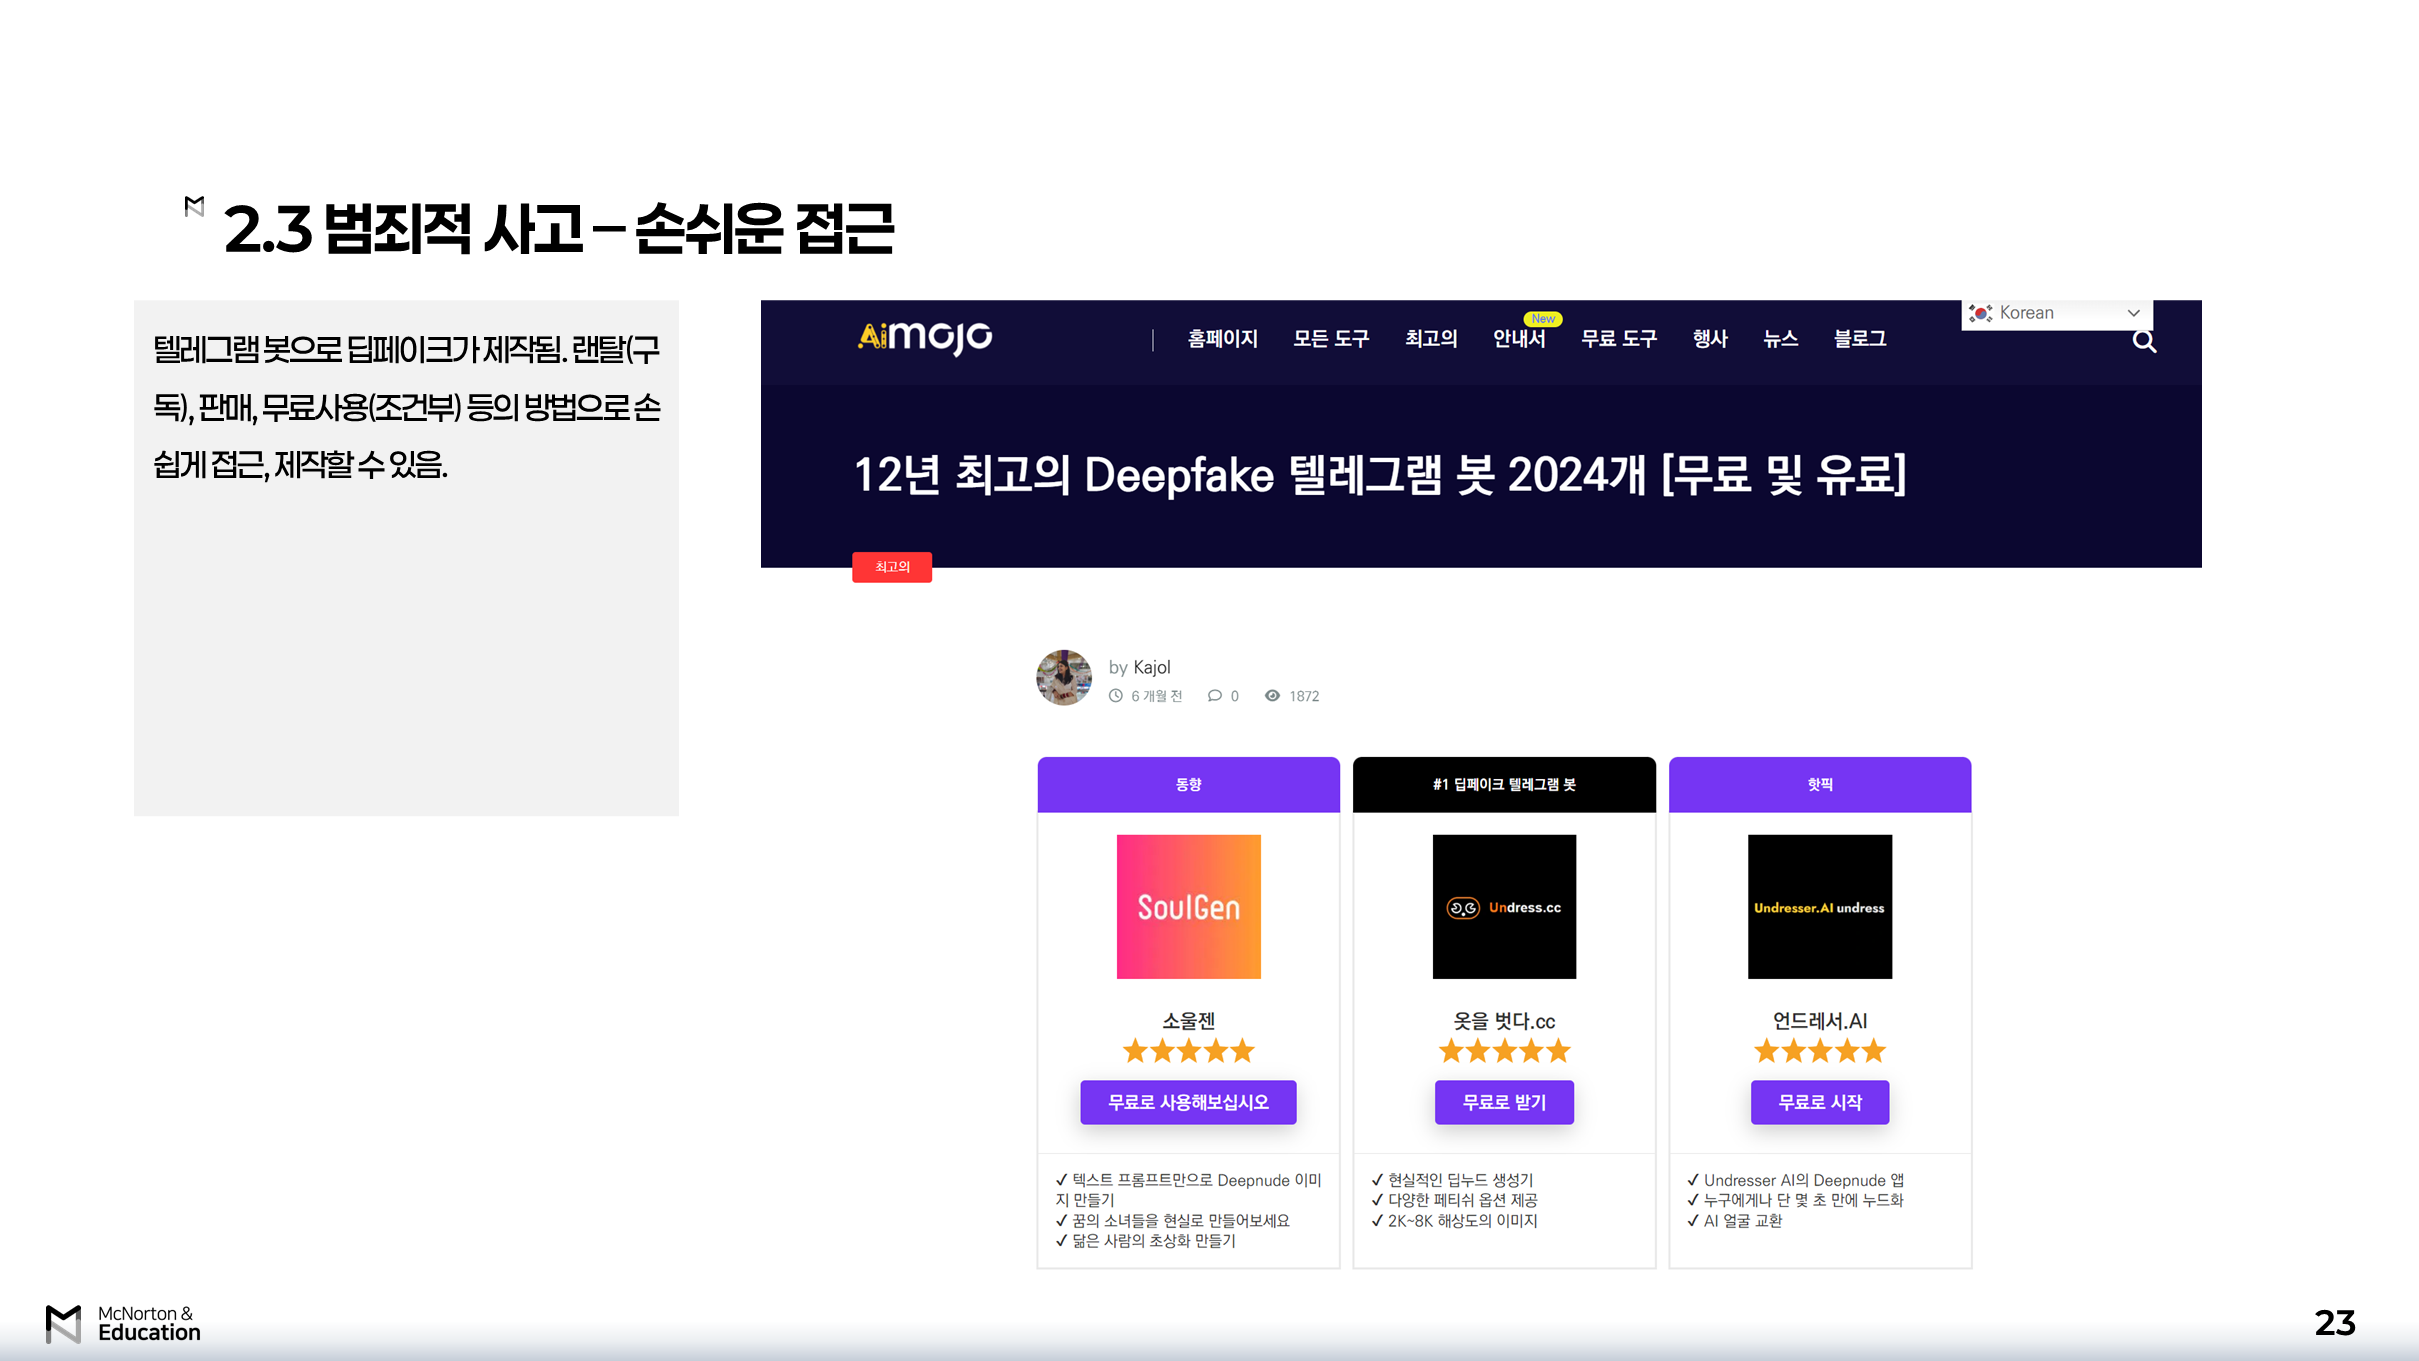
Task: Open the 모든 도구 menu item
Action: point(1331,339)
